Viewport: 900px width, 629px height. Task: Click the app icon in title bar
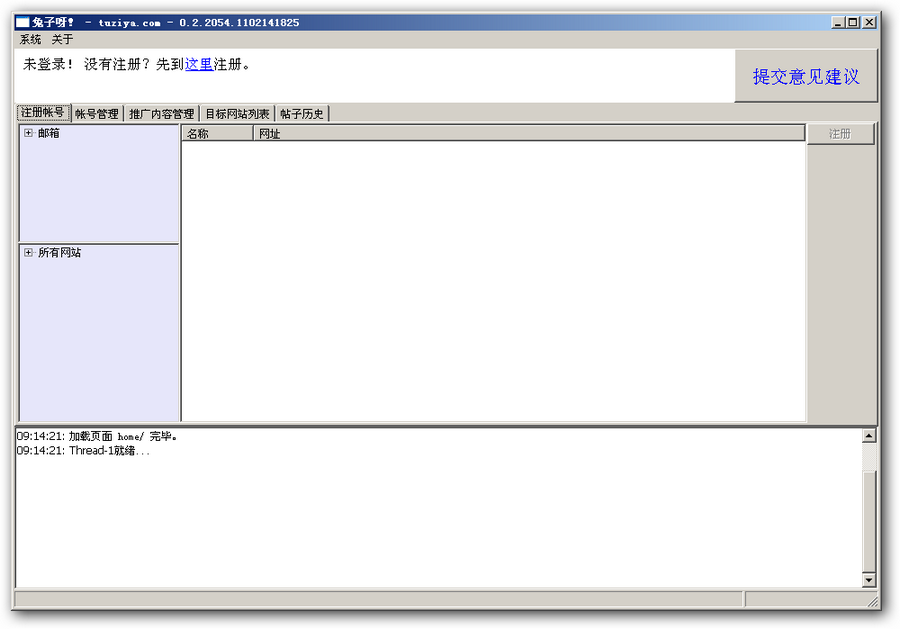(22, 22)
